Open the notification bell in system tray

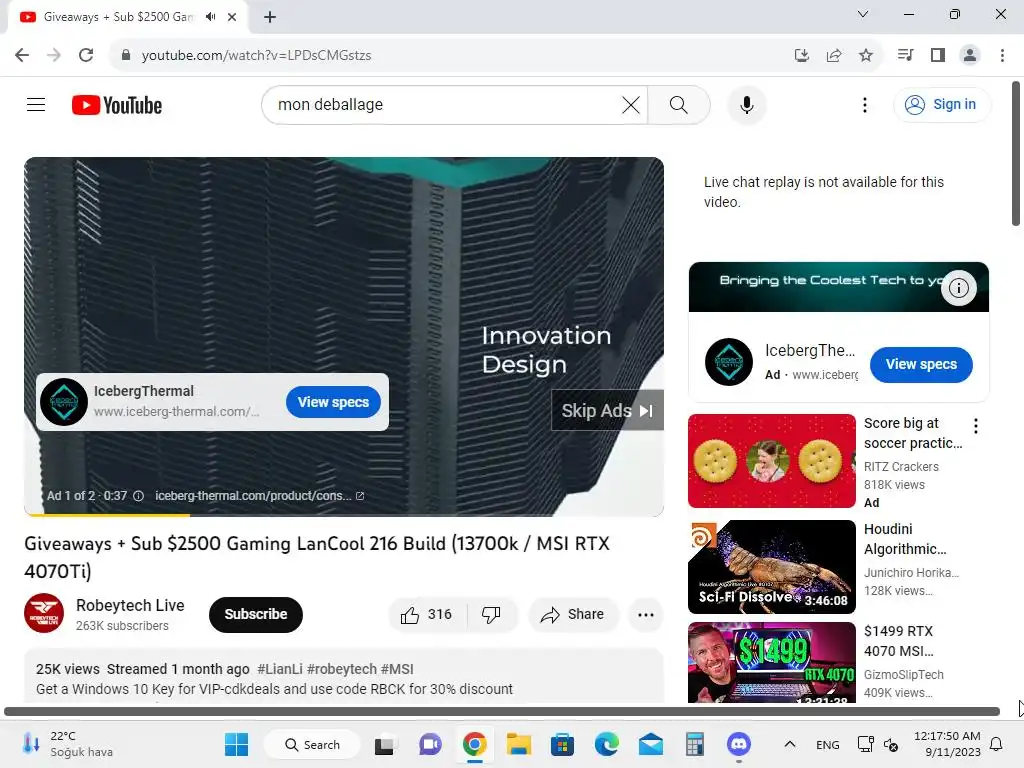pyautogui.click(x=996, y=744)
